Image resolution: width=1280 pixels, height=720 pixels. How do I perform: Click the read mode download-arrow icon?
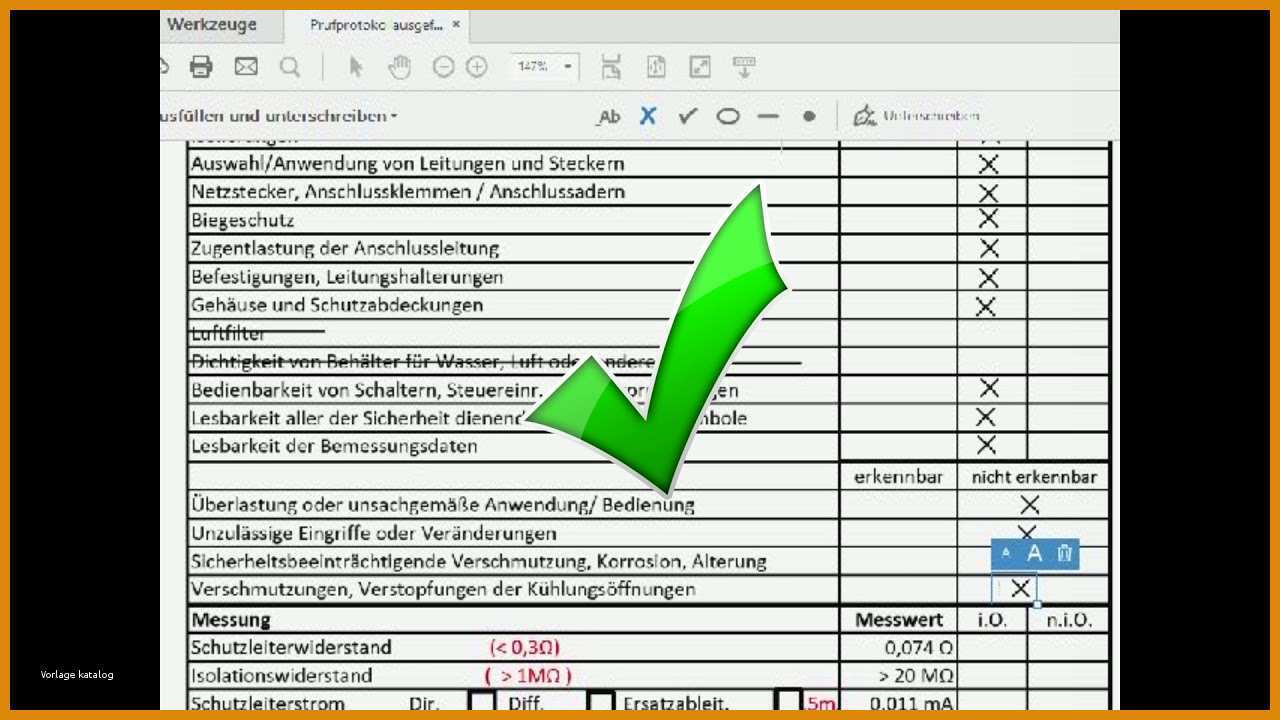point(744,67)
